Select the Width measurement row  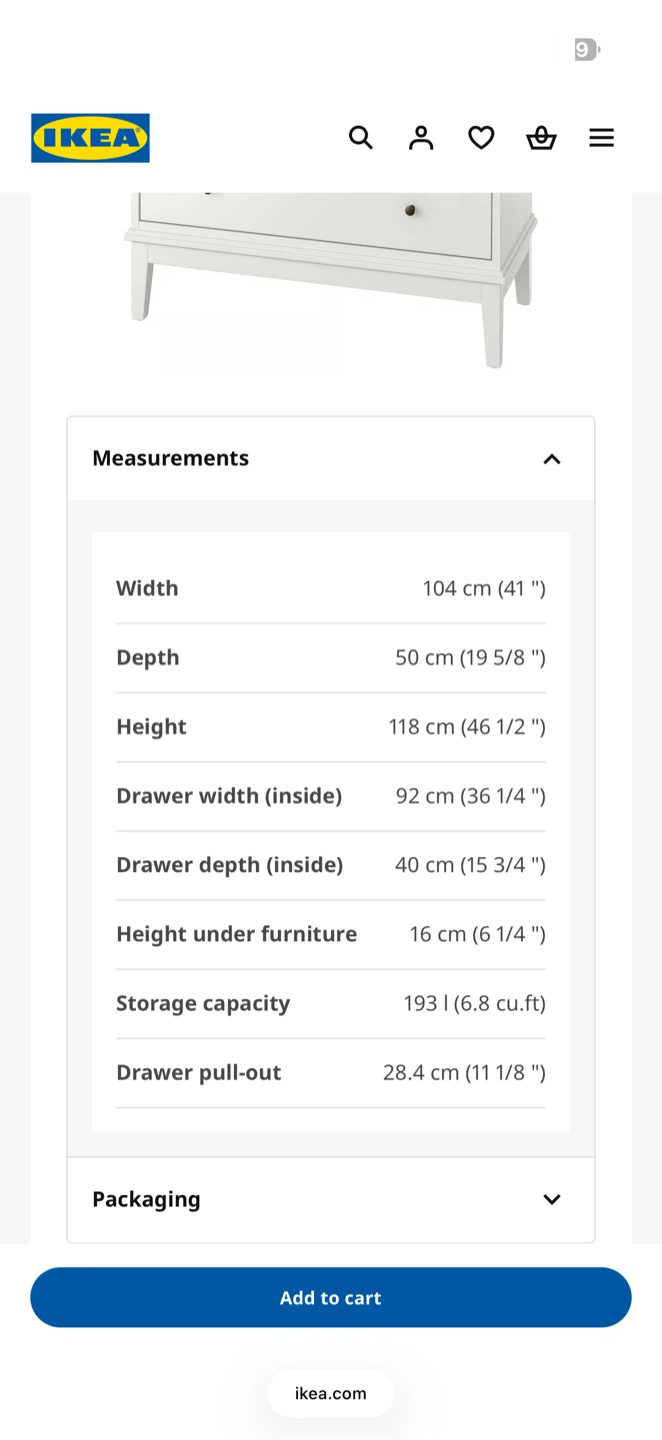tap(331, 588)
